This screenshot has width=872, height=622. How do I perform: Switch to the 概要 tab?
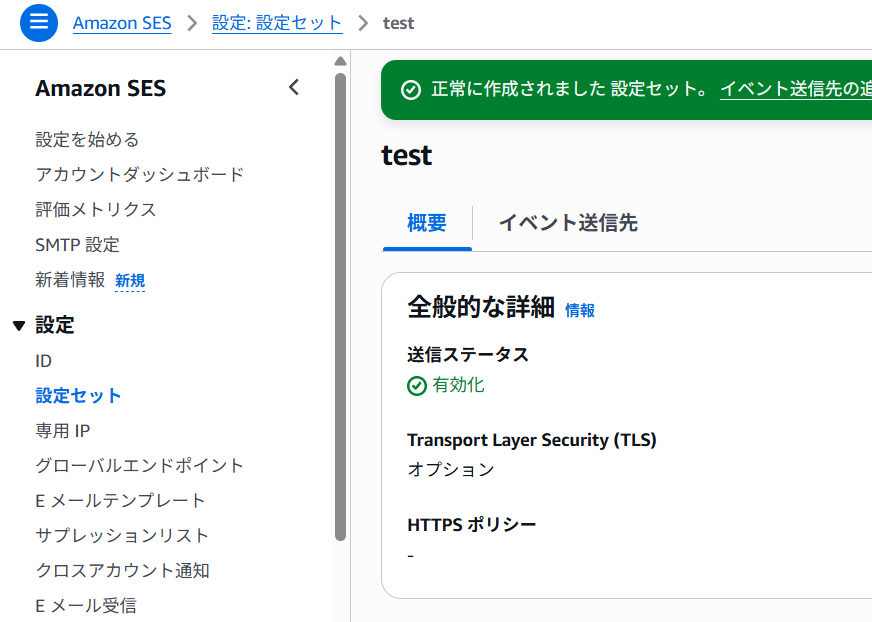pyautogui.click(x=427, y=223)
